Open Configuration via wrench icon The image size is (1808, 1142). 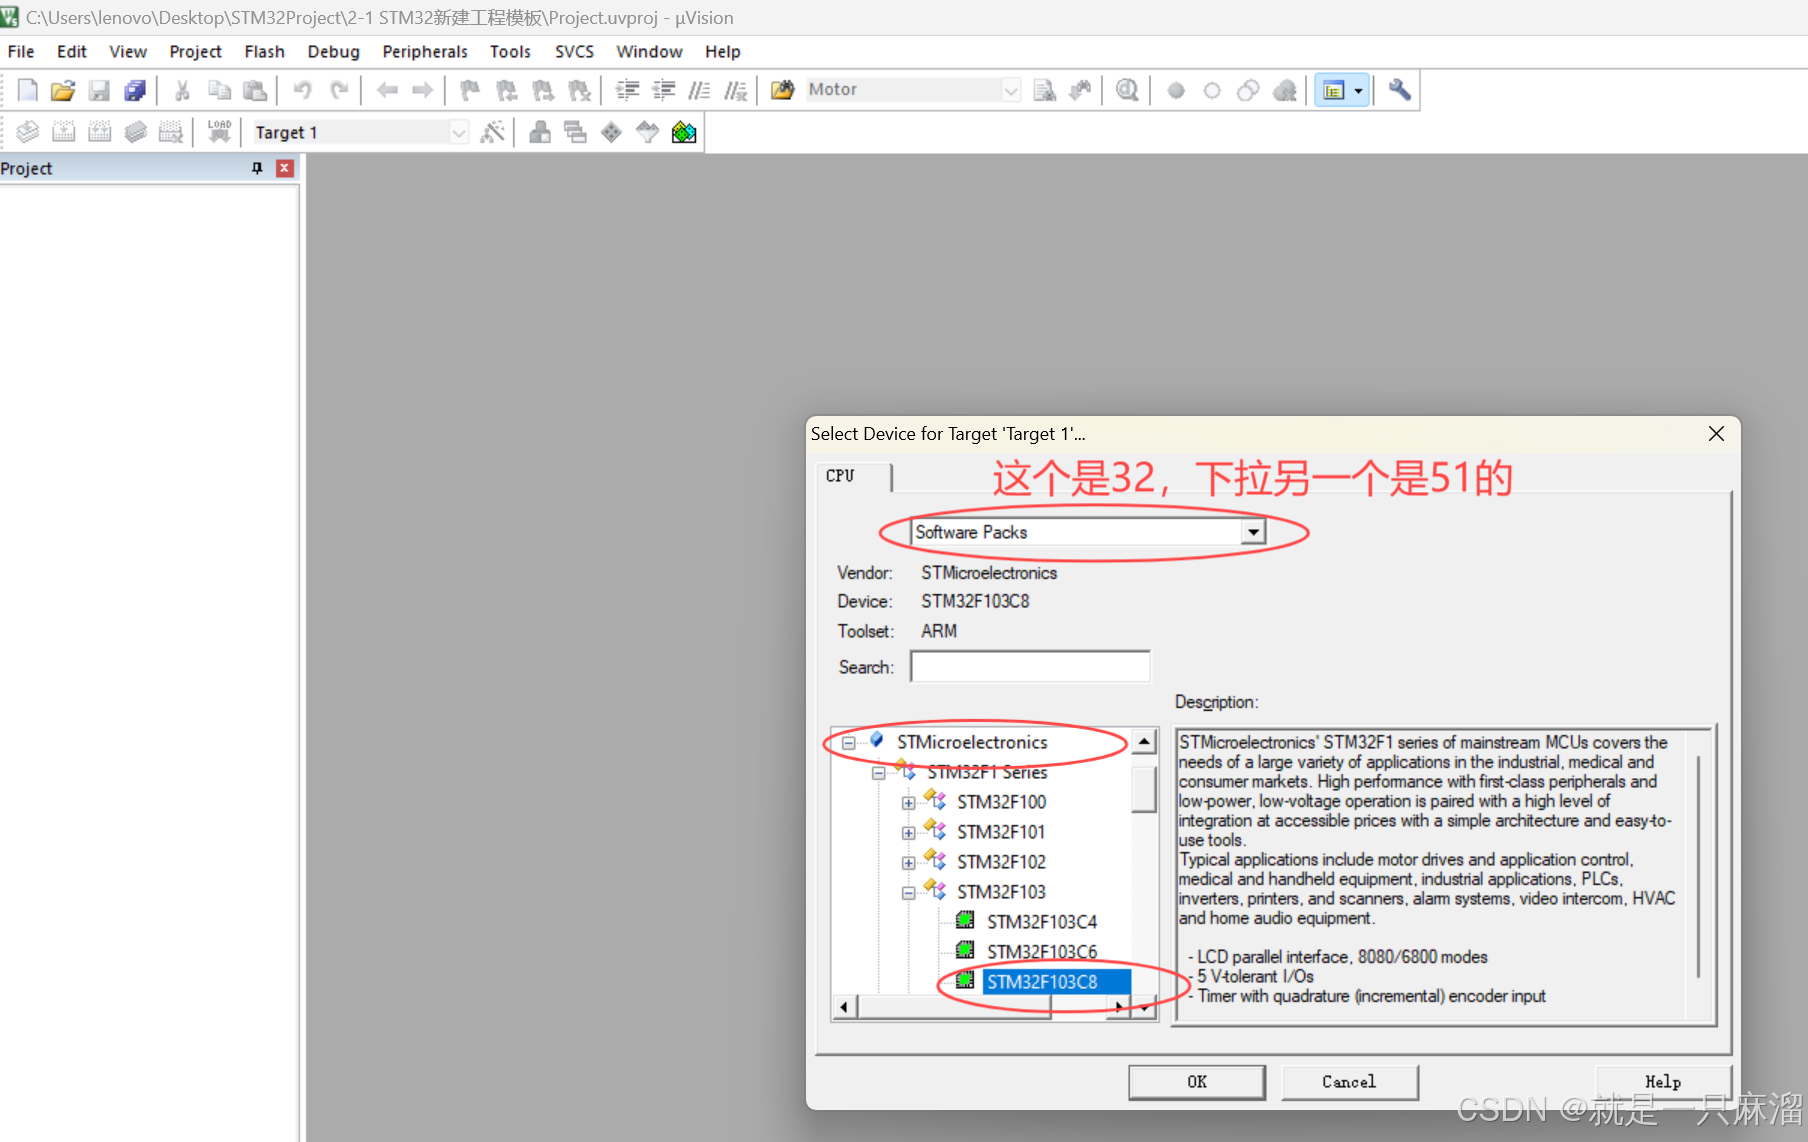pyautogui.click(x=1400, y=90)
